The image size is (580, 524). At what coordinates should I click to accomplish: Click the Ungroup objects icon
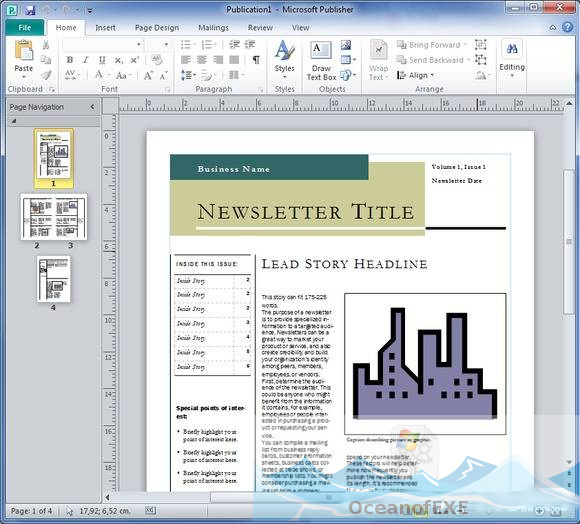(480, 60)
